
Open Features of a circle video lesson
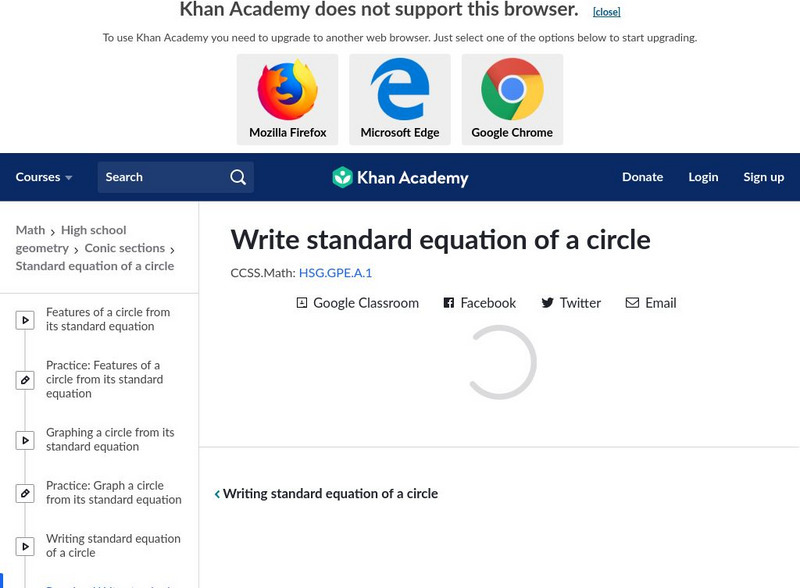pyautogui.click(x=108, y=319)
